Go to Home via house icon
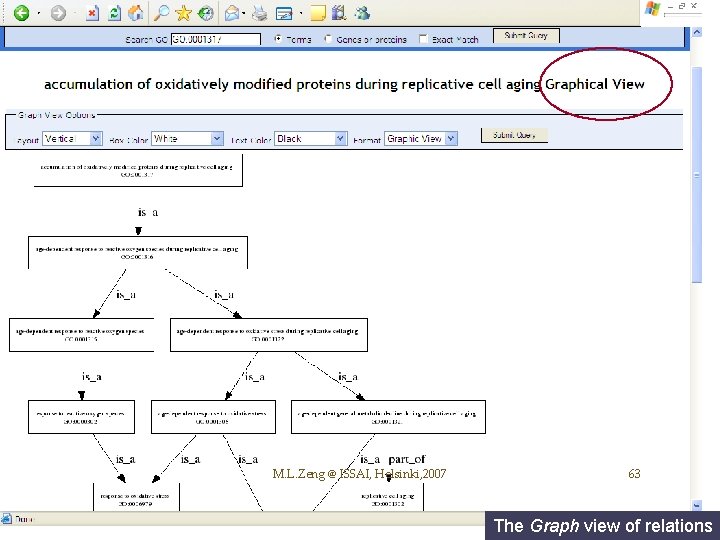The height and width of the screenshot is (540, 720). pos(135,13)
